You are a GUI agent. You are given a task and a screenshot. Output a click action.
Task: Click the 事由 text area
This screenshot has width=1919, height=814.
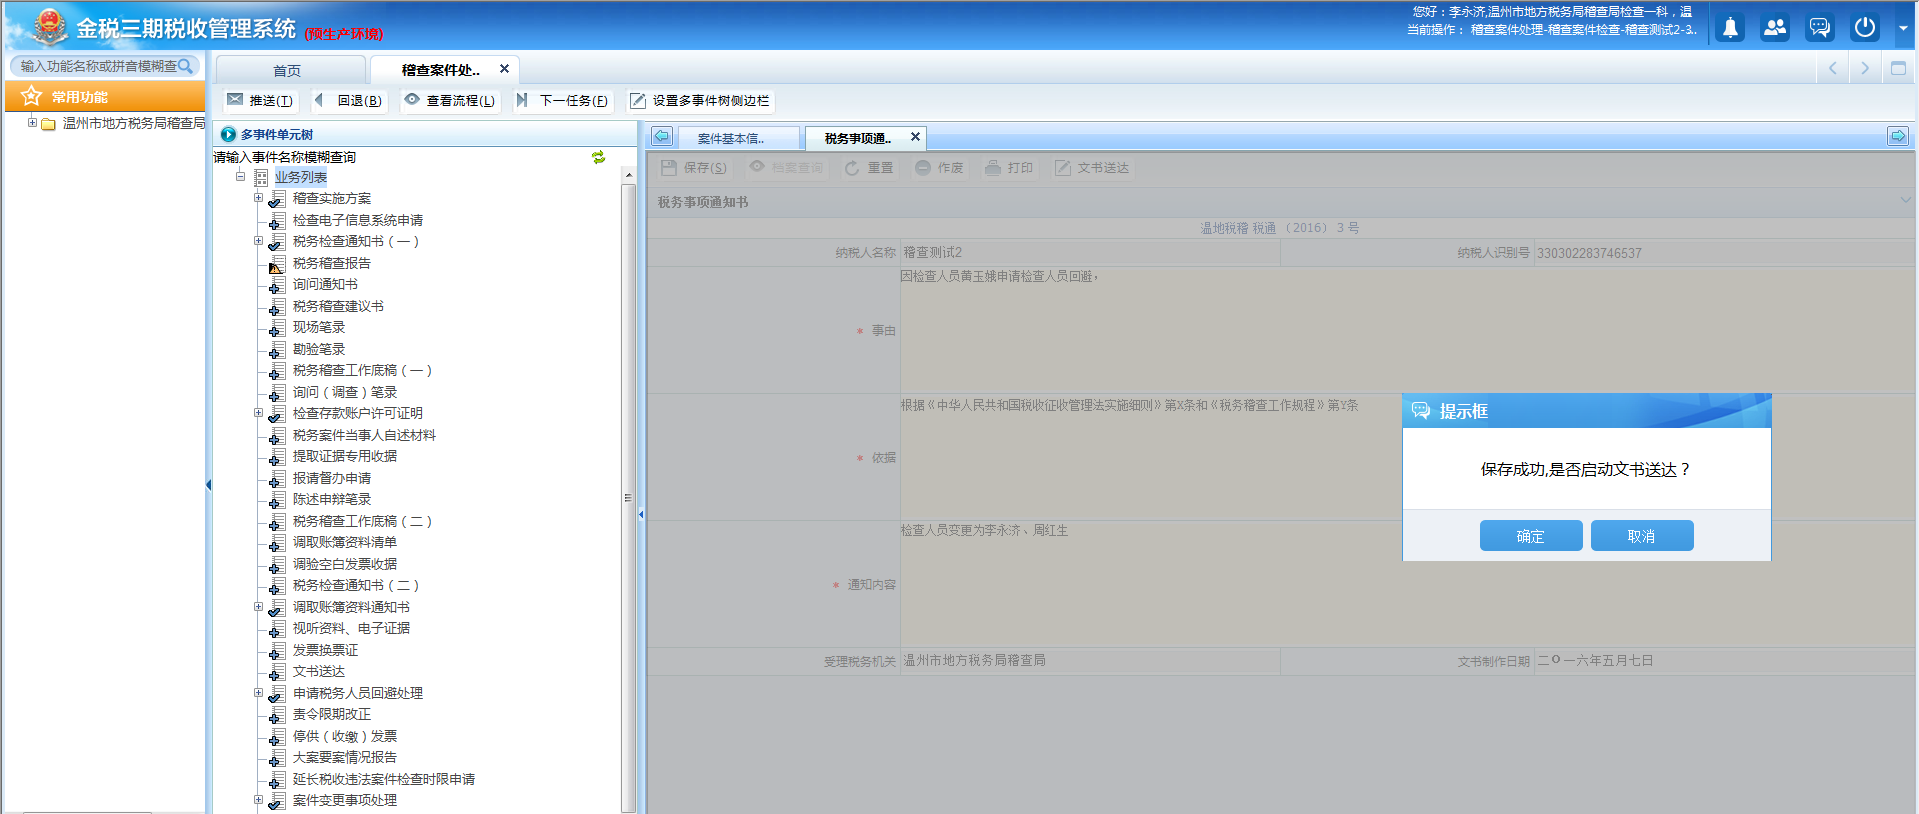click(1407, 330)
